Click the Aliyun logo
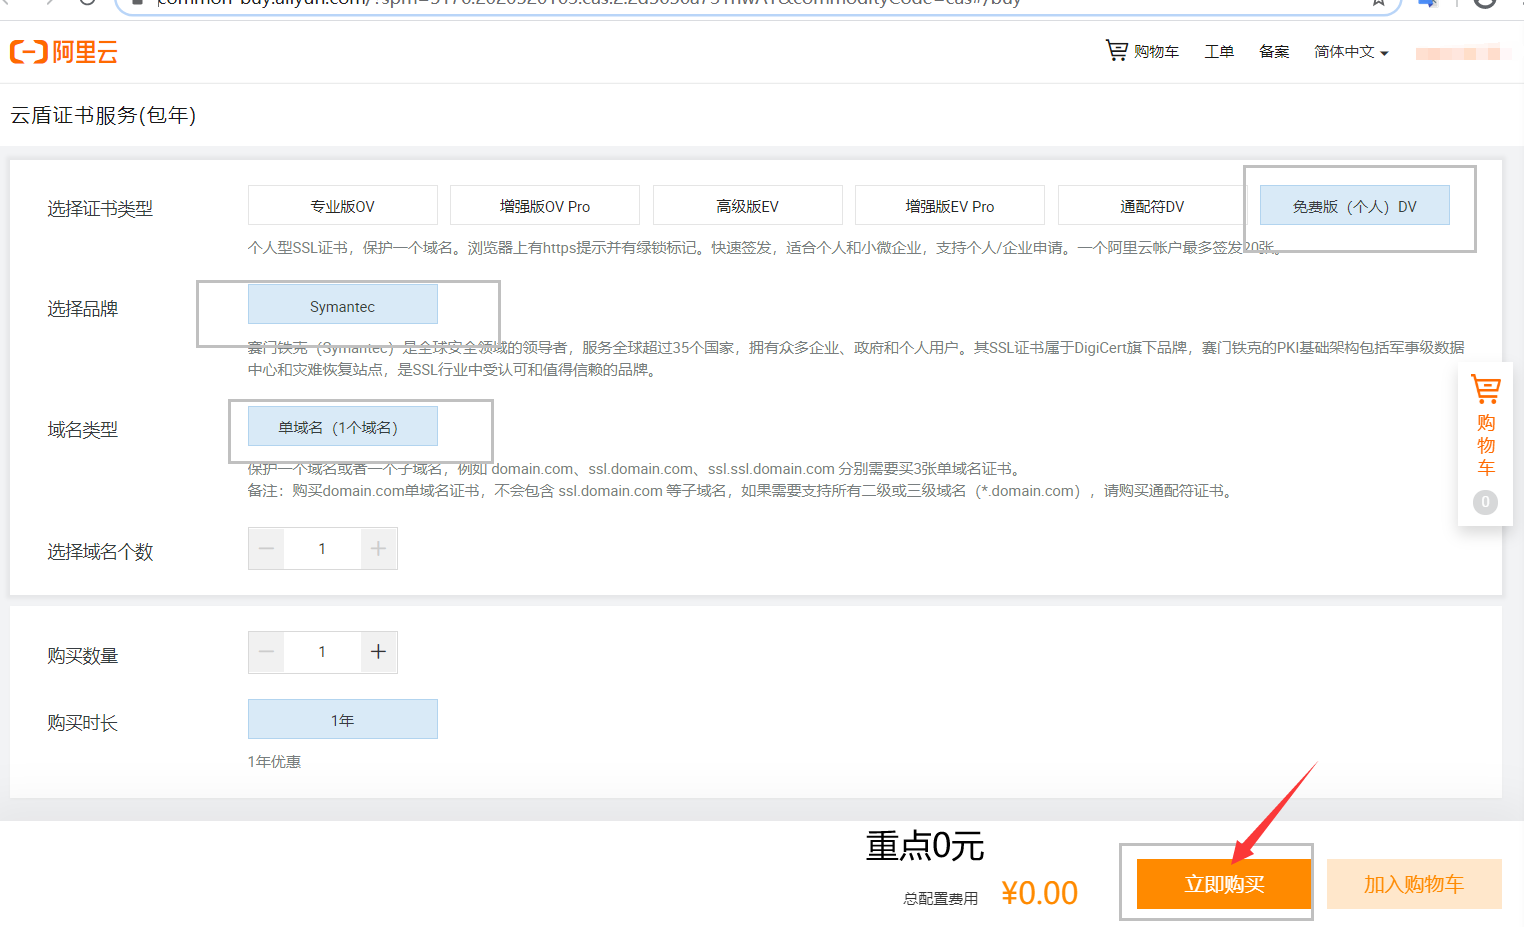Screen dimensions: 1524x927 point(64,52)
